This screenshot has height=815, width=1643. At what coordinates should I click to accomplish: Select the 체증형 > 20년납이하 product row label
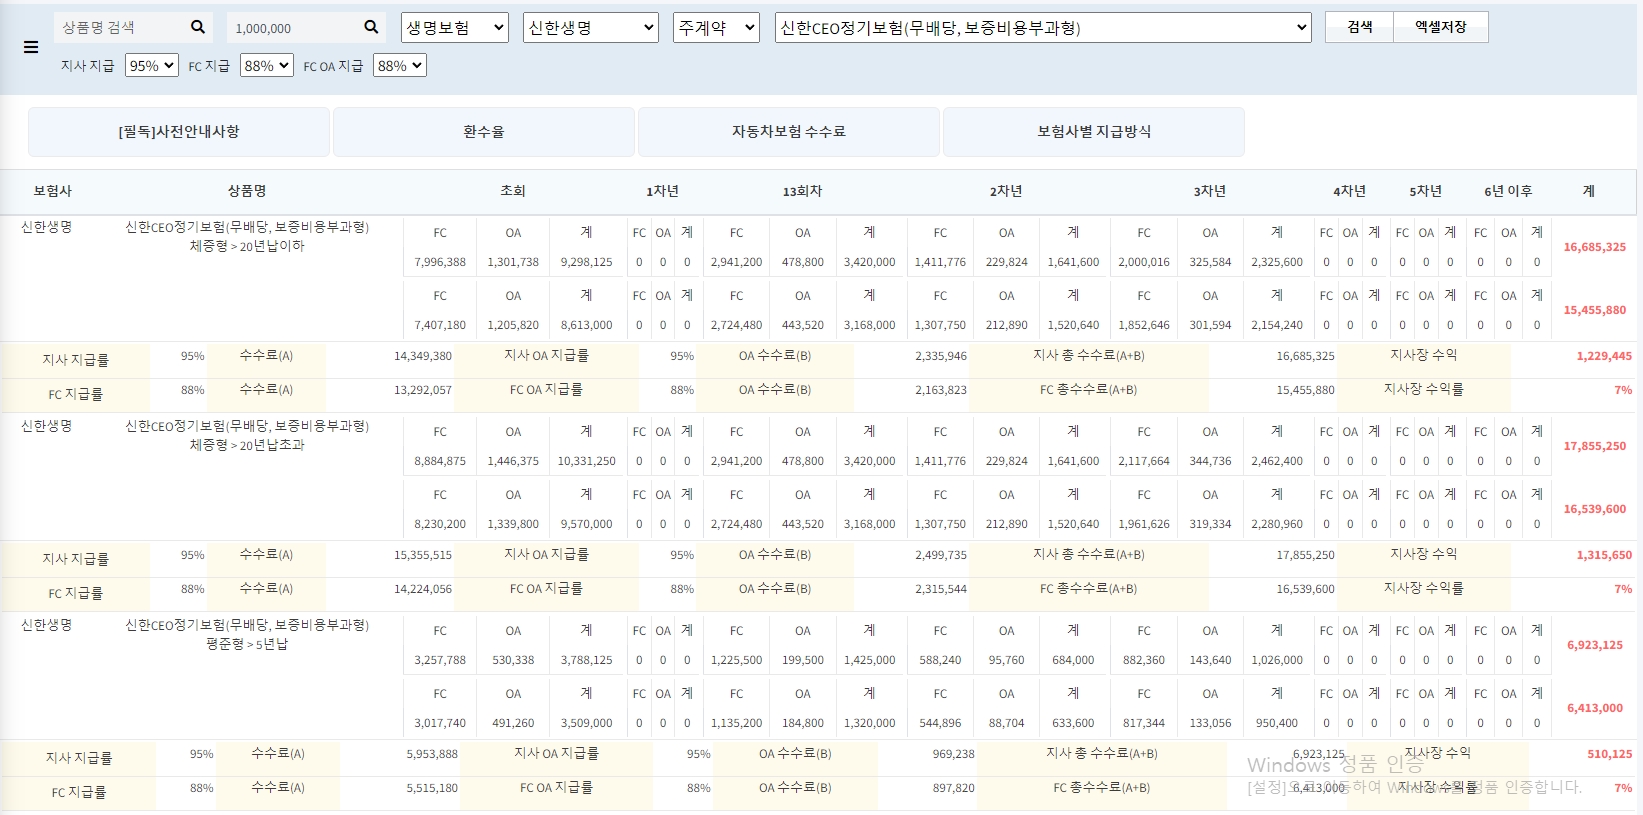[247, 246]
